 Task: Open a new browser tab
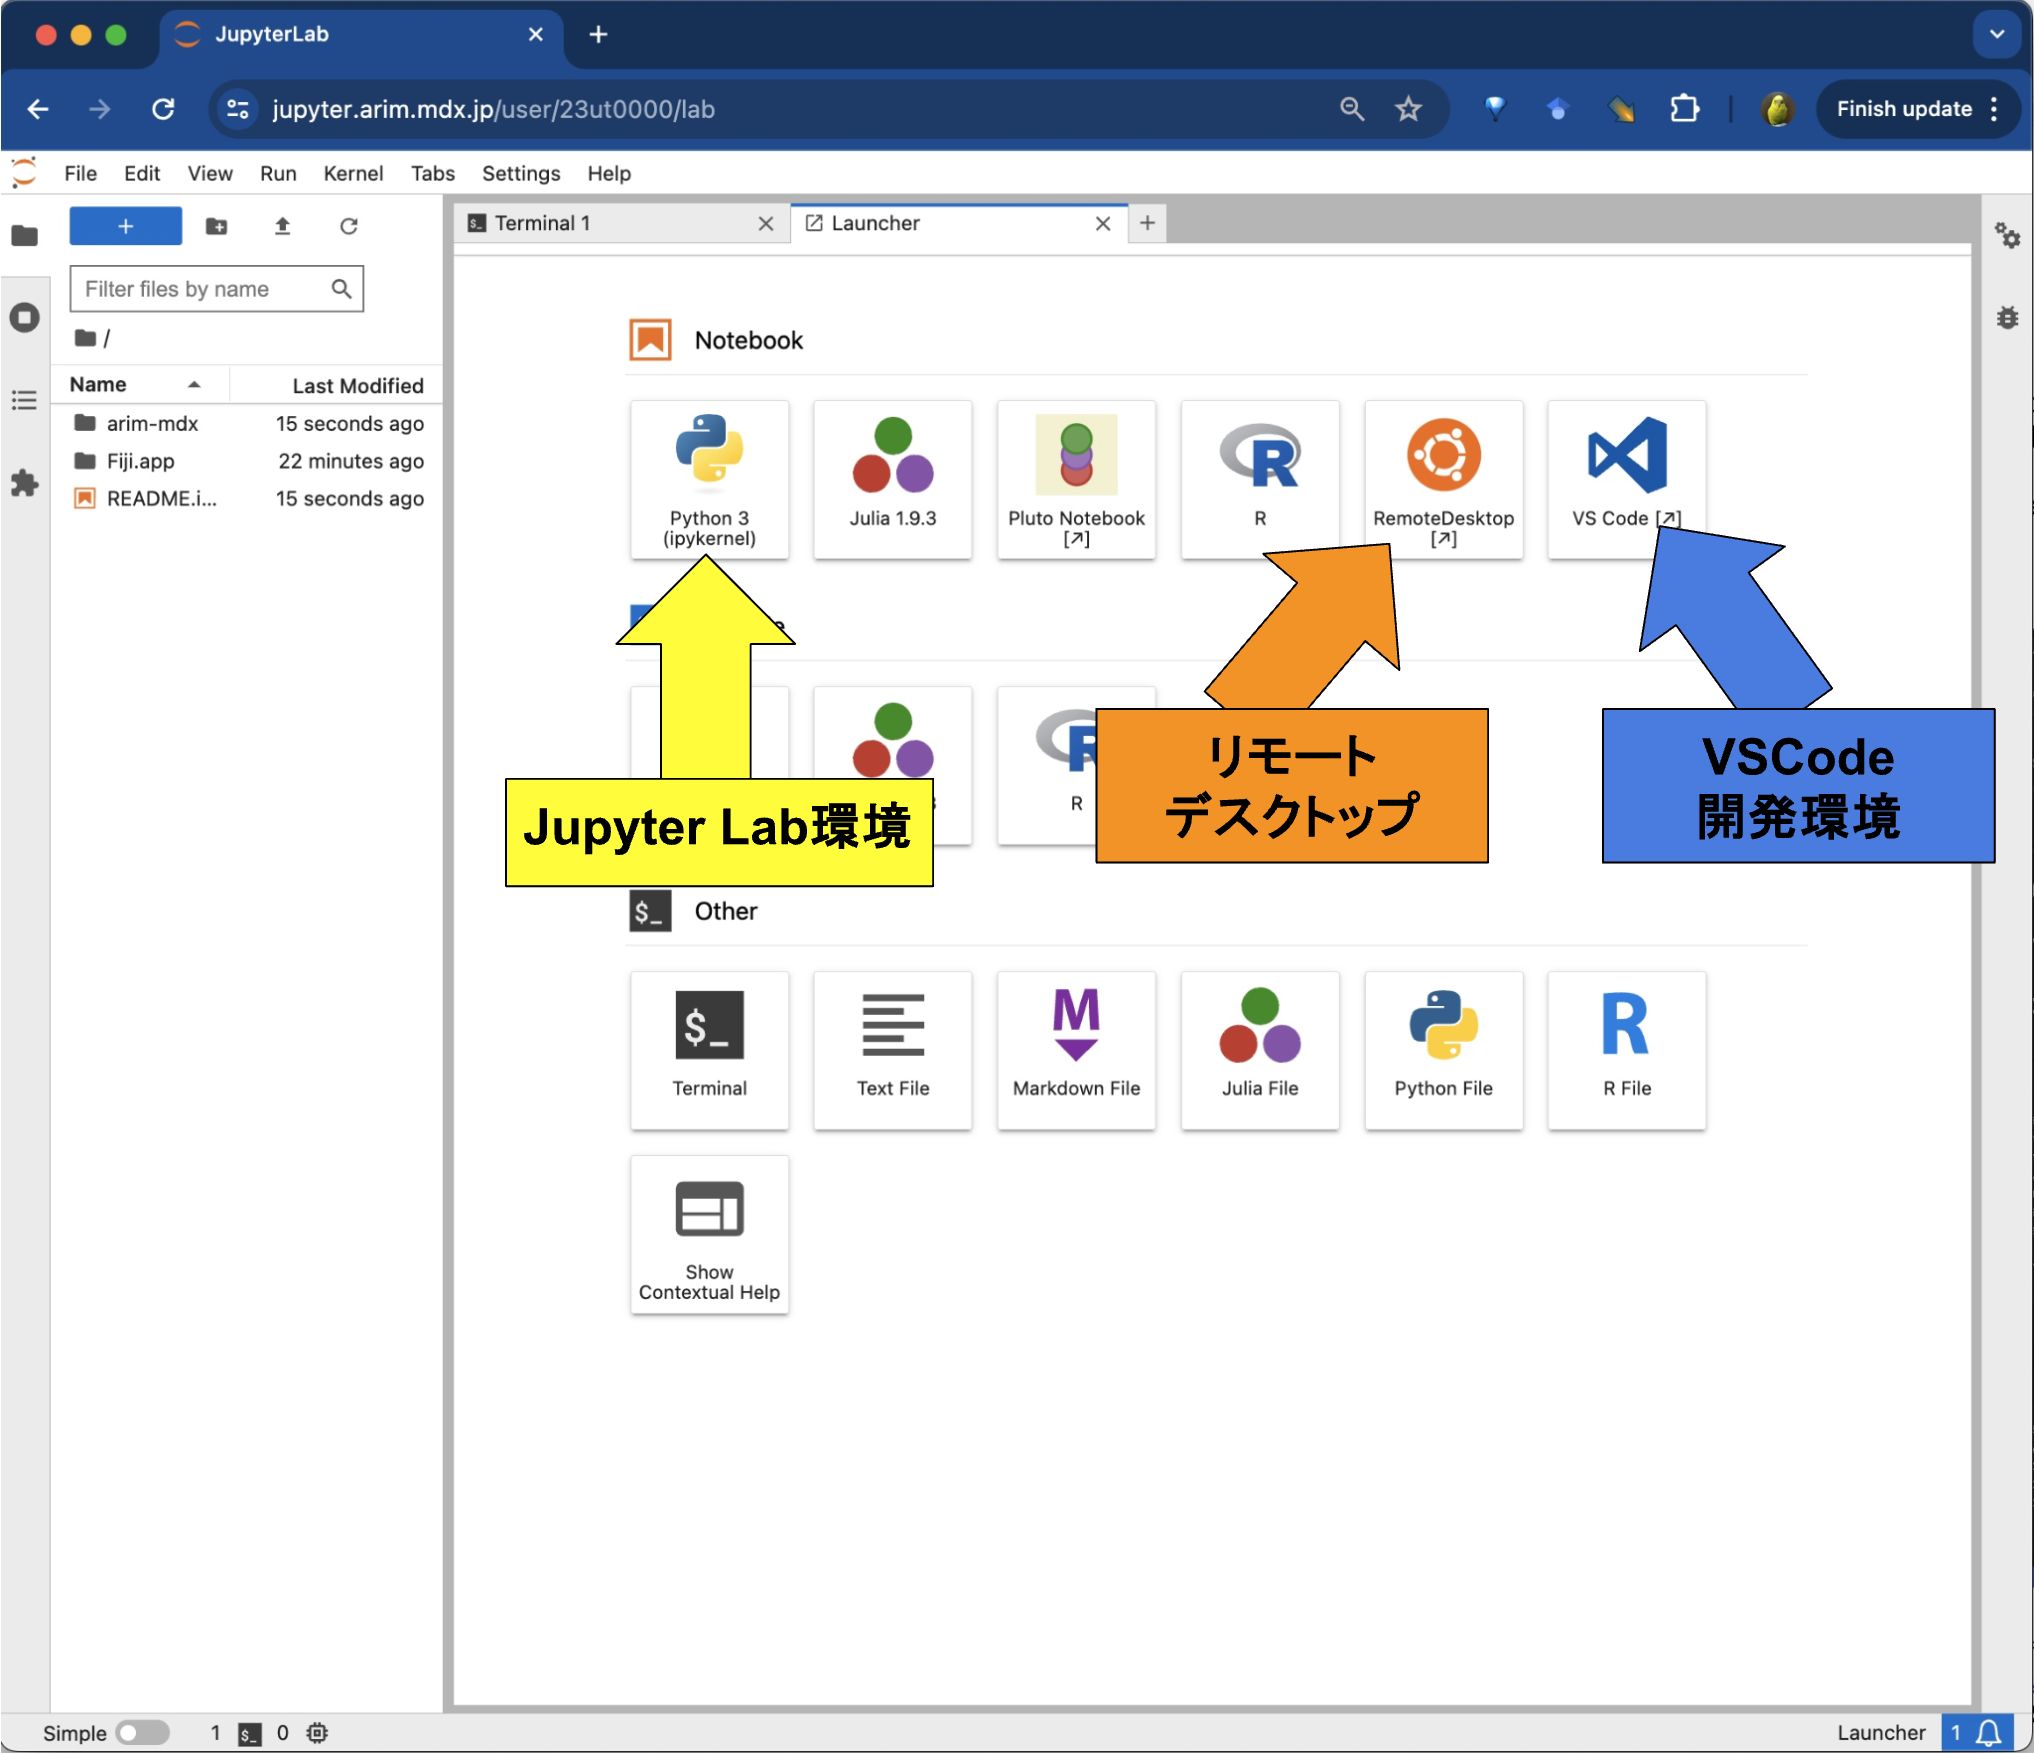pos(598,34)
